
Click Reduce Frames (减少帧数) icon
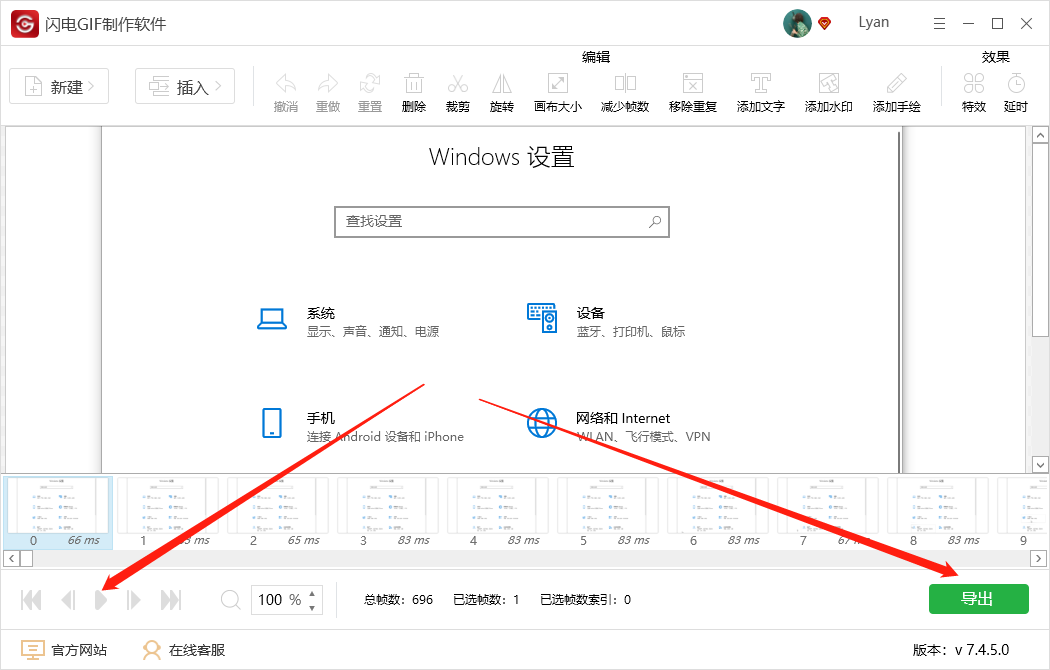pos(625,92)
